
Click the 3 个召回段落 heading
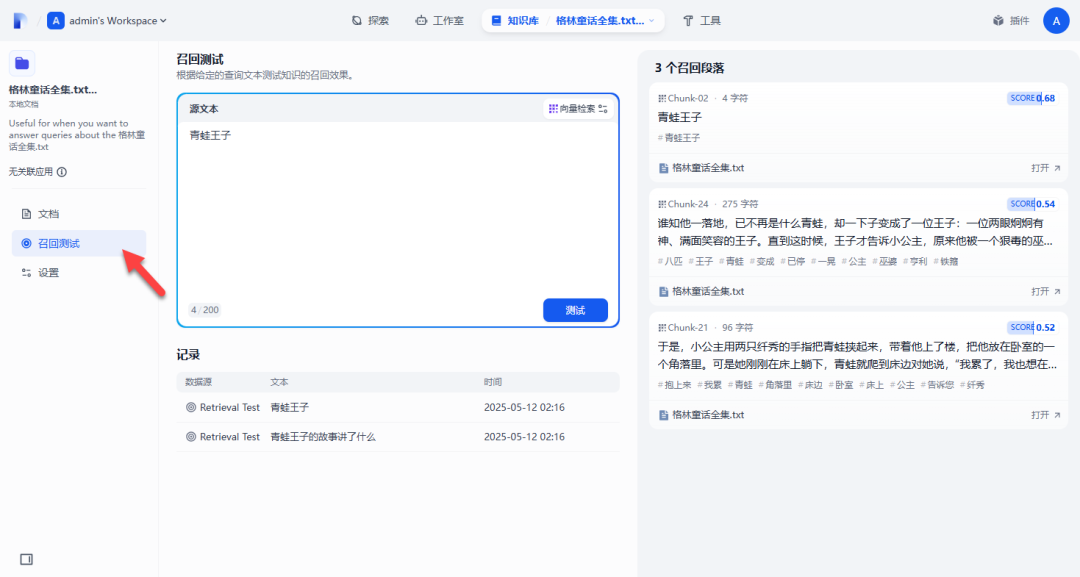(689, 68)
